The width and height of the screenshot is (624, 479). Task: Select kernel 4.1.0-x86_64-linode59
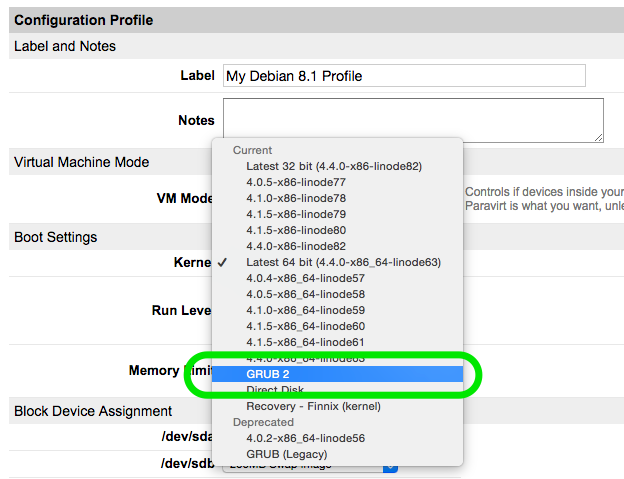305,310
